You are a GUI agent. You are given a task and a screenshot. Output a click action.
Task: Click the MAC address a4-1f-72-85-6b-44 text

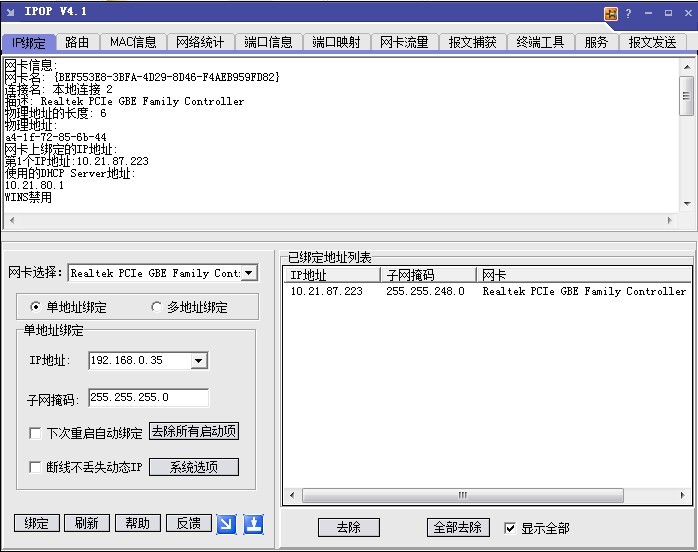pos(56,137)
